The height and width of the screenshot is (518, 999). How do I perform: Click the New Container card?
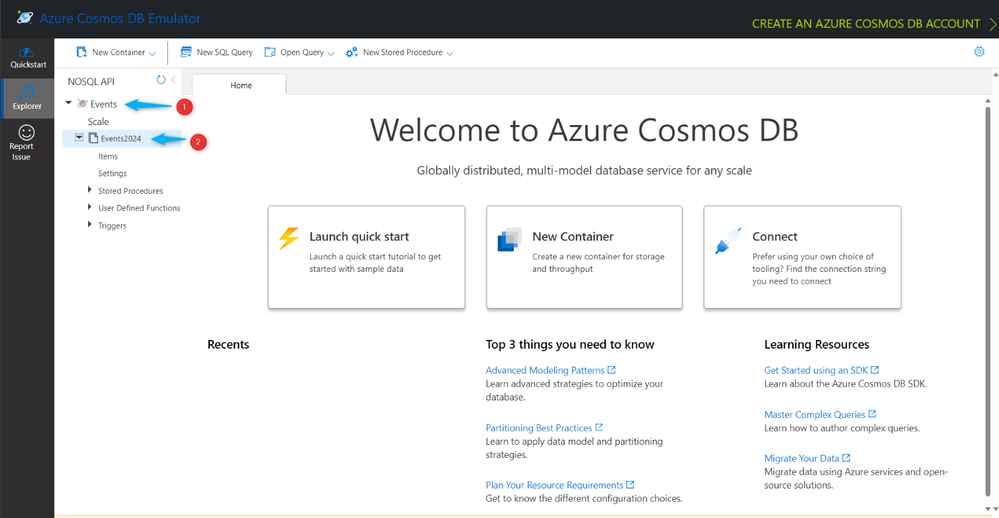(x=584, y=257)
